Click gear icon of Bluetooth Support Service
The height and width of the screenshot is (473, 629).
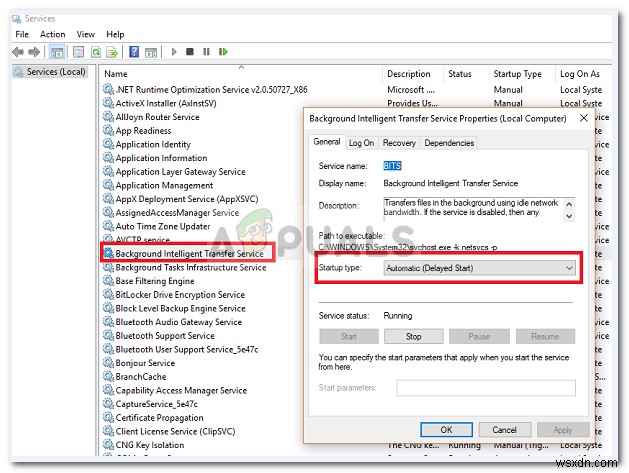[x=108, y=335]
